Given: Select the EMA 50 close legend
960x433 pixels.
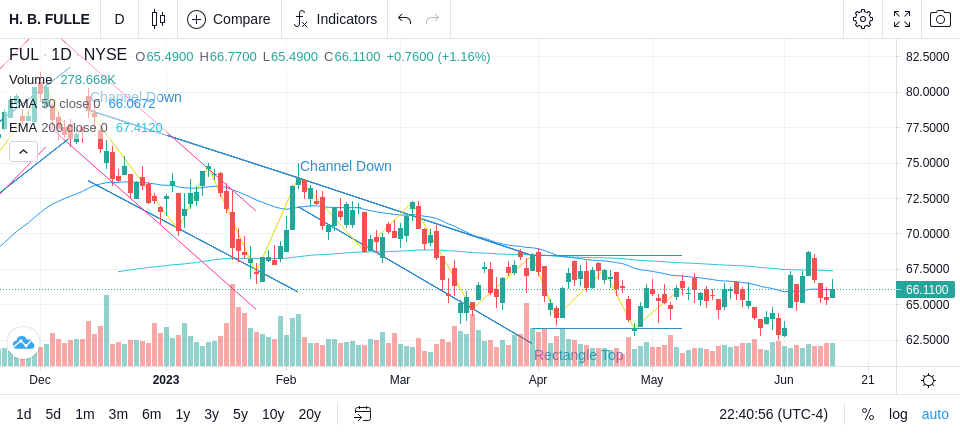Looking at the screenshot, I should tap(81, 104).
